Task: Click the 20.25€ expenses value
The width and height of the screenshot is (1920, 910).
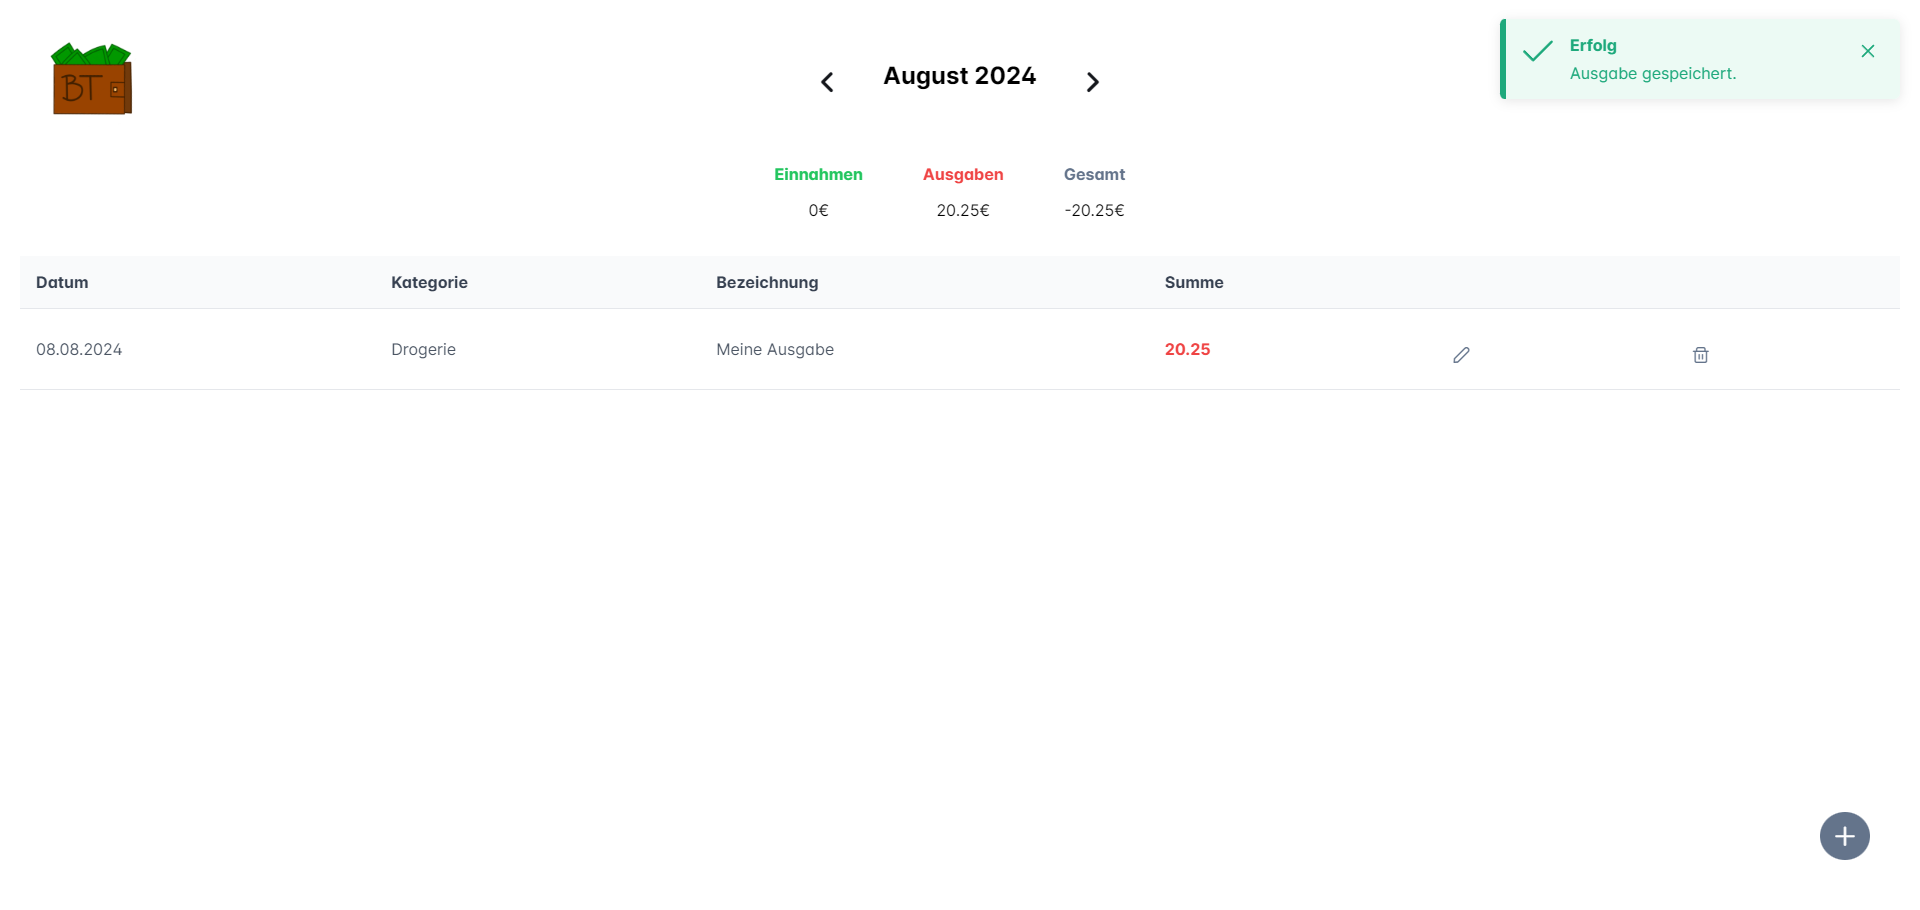Action: click(963, 210)
